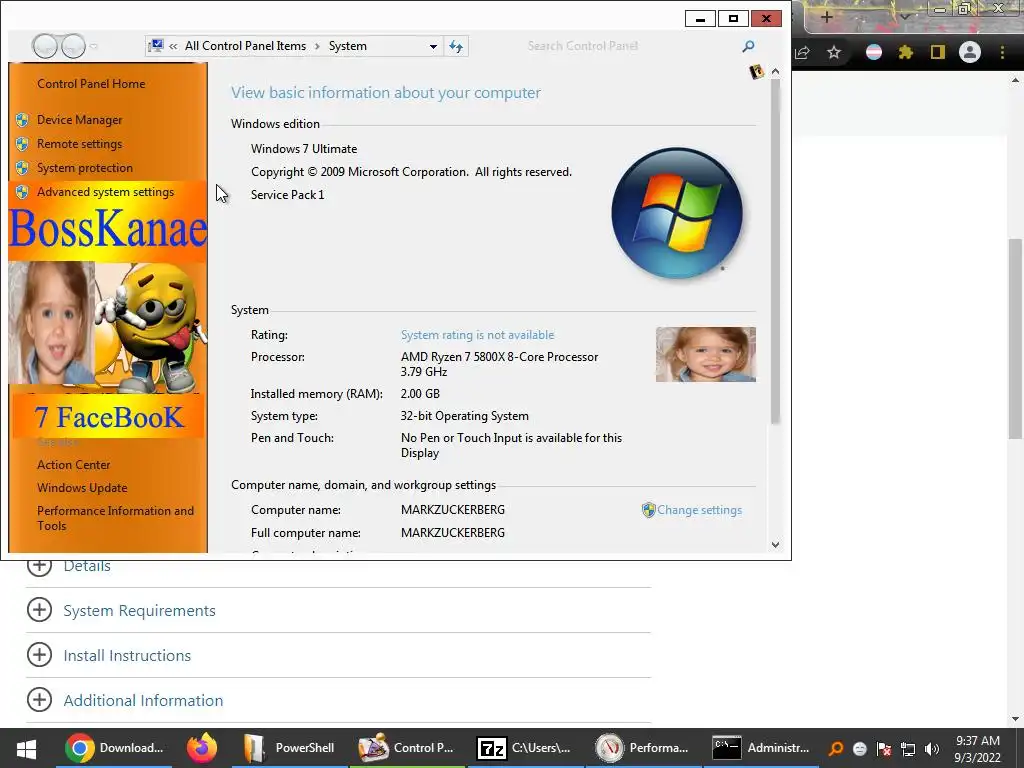
Task: Open new tab in Chrome window
Action: [826, 17]
